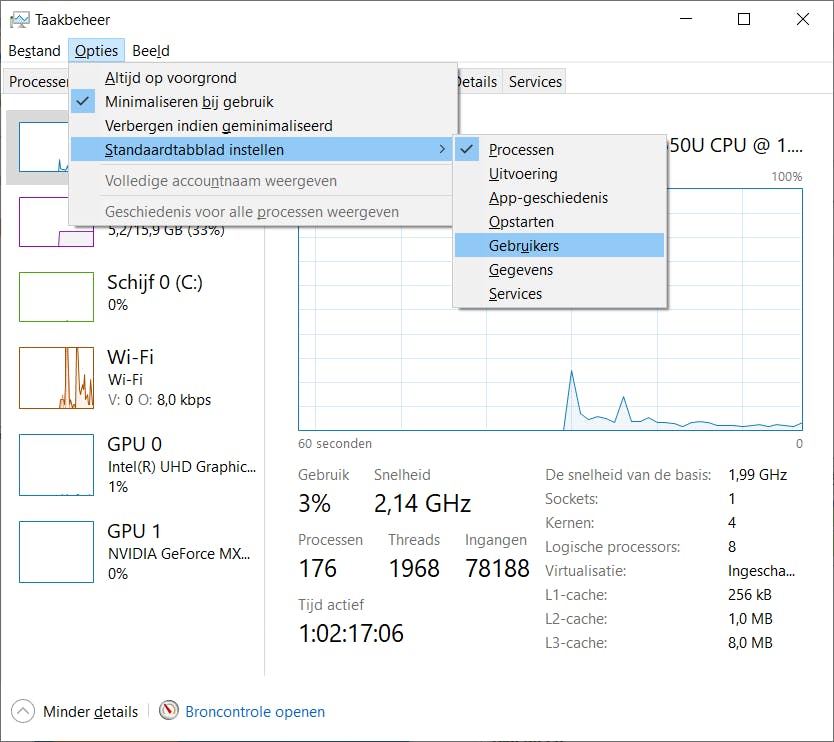Select the Wi-Fi graph thumbnail
This screenshot has width=834, height=742.
pyautogui.click(x=56, y=378)
